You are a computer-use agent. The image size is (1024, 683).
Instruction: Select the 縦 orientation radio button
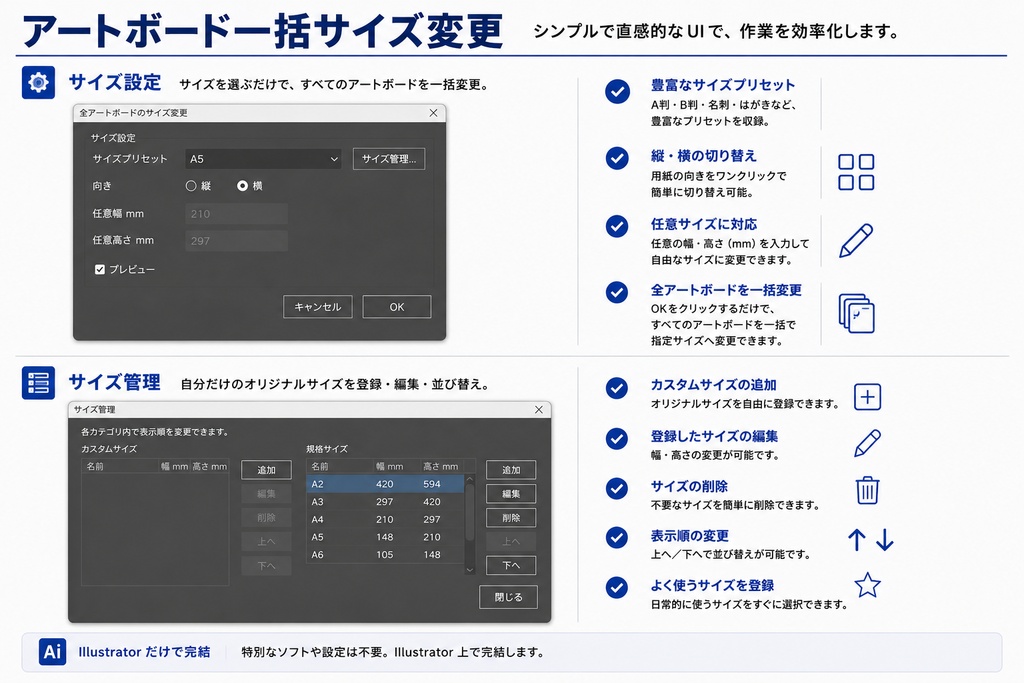coord(191,186)
